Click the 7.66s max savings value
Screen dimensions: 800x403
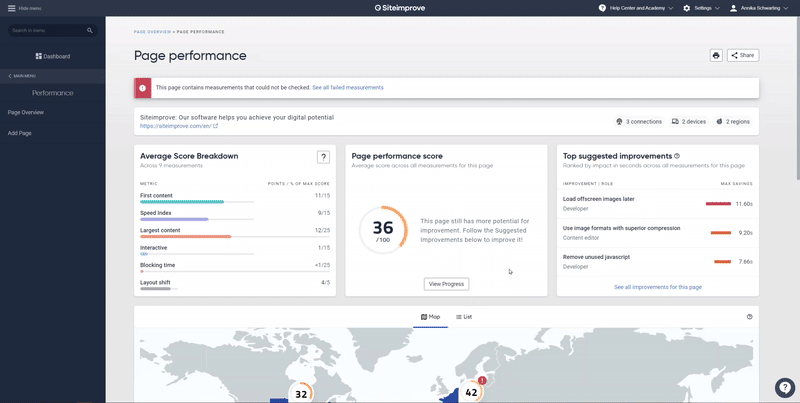point(745,262)
